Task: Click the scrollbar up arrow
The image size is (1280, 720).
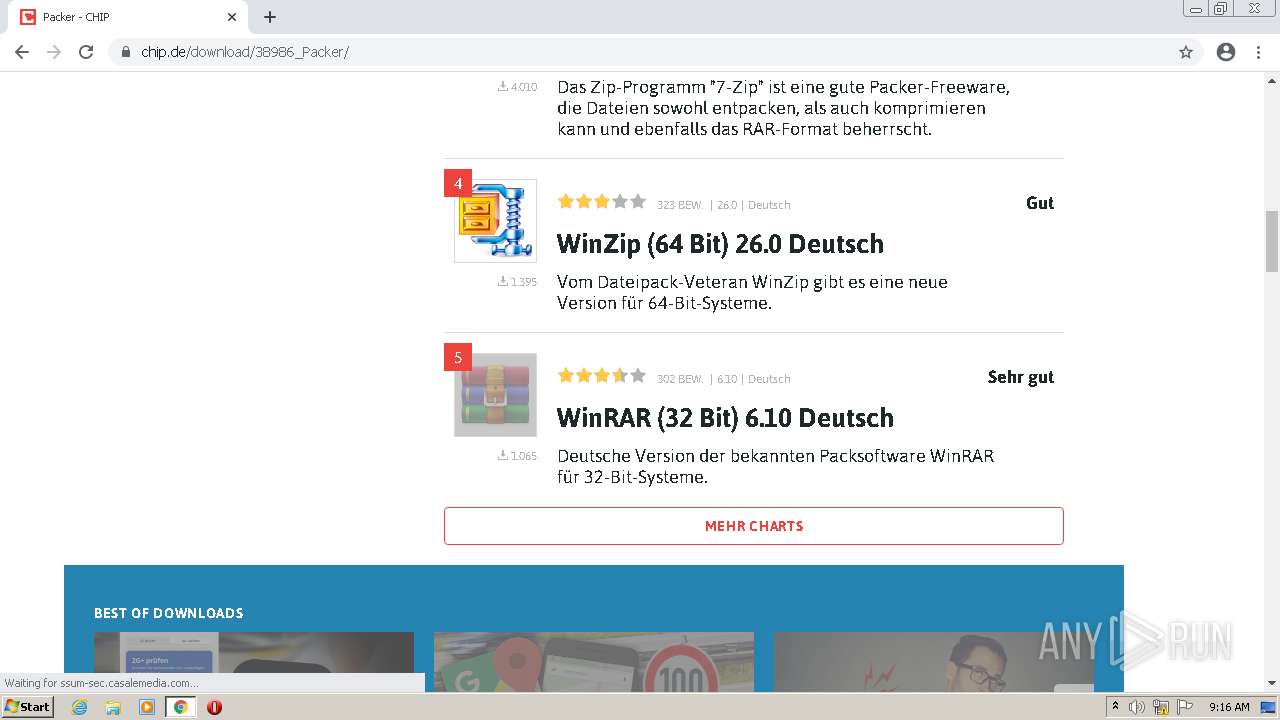Action: [x=1271, y=79]
